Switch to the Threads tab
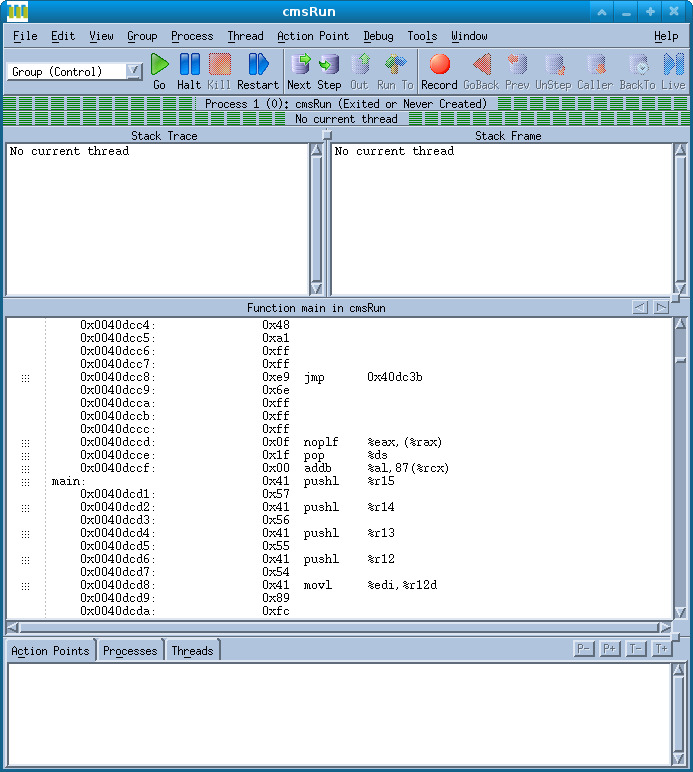Image resolution: width=693 pixels, height=772 pixels. coord(192,650)
